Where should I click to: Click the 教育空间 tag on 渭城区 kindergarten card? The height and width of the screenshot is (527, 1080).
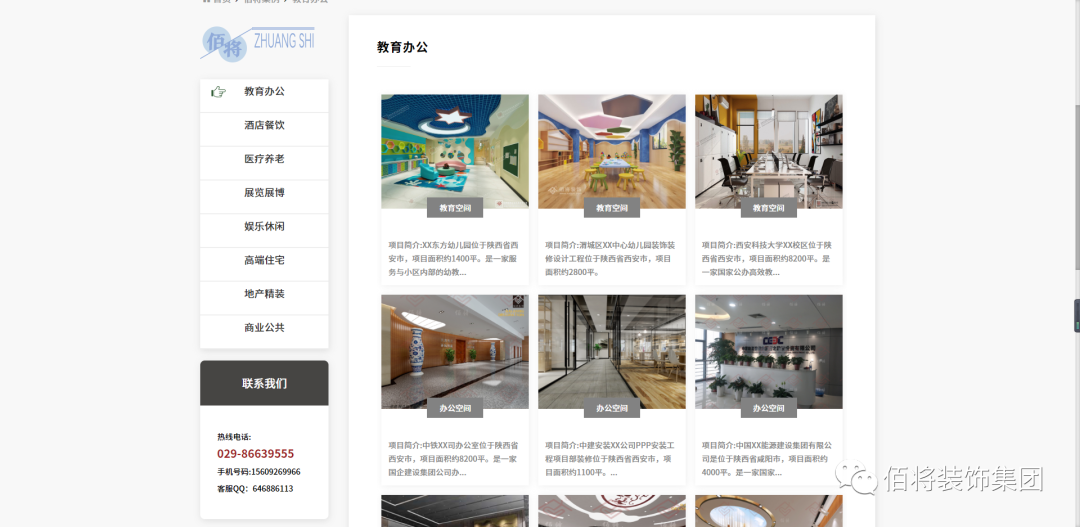(612, 208)
